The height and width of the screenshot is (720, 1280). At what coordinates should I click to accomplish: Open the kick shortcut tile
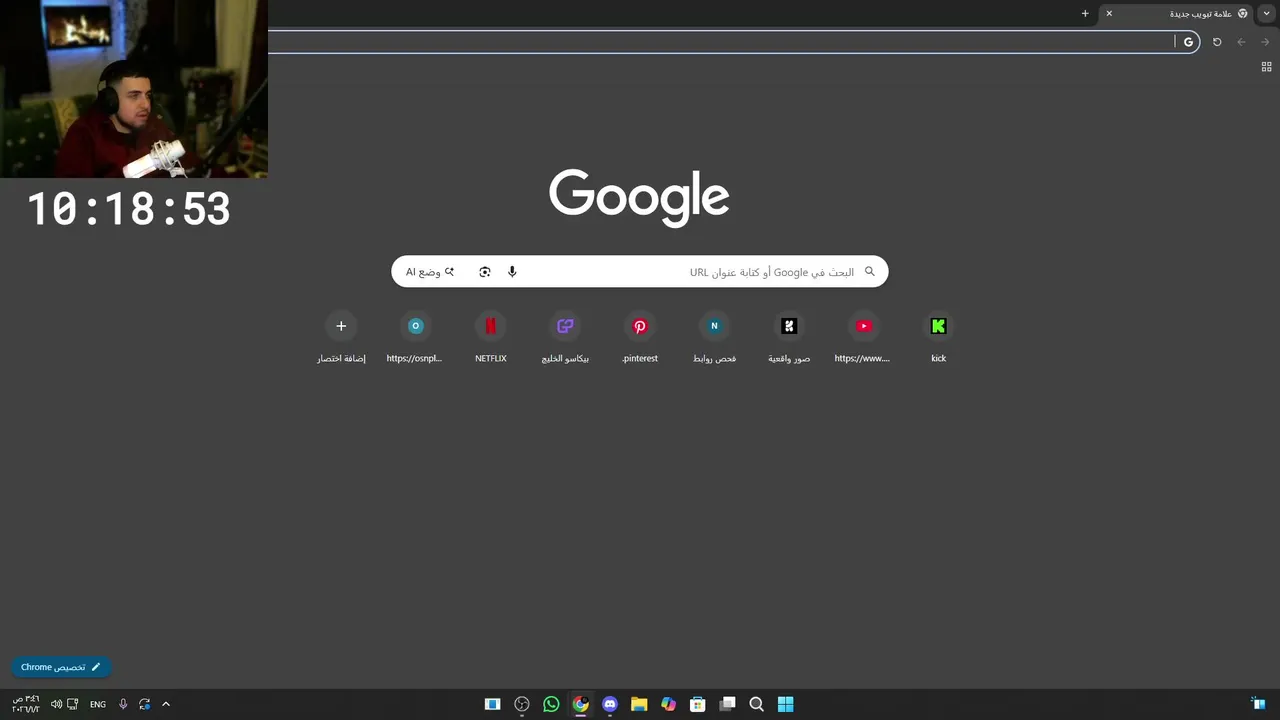point(938,339)
